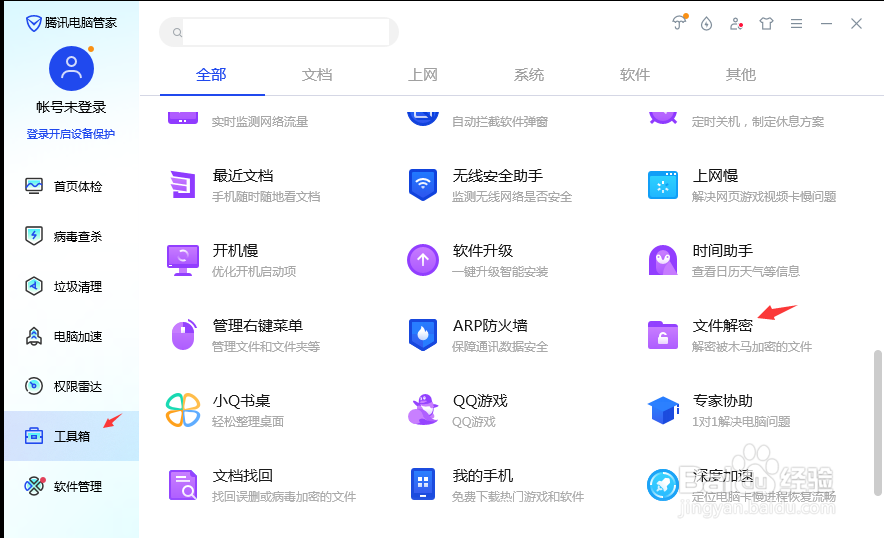Open the main menu hamburger icon
The width and height of the screenshot is (884, 538).
796,24
